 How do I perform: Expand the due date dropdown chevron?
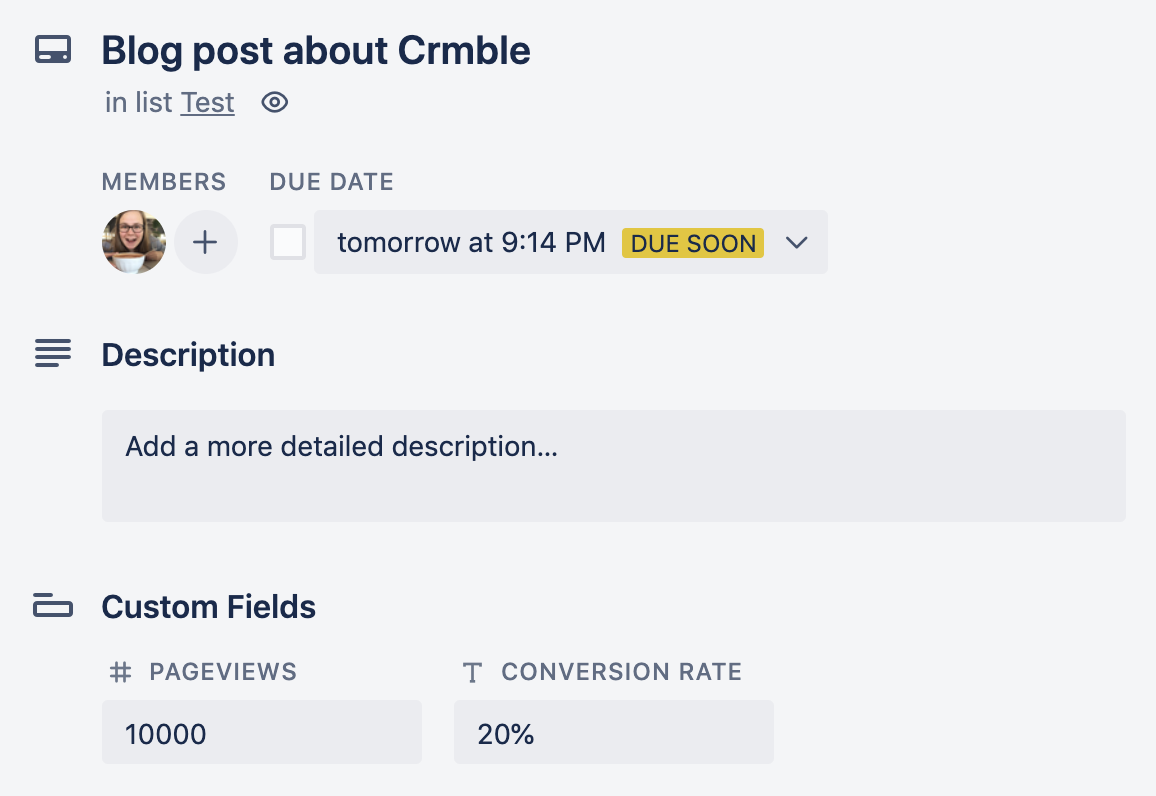click(x=796, y=243)
